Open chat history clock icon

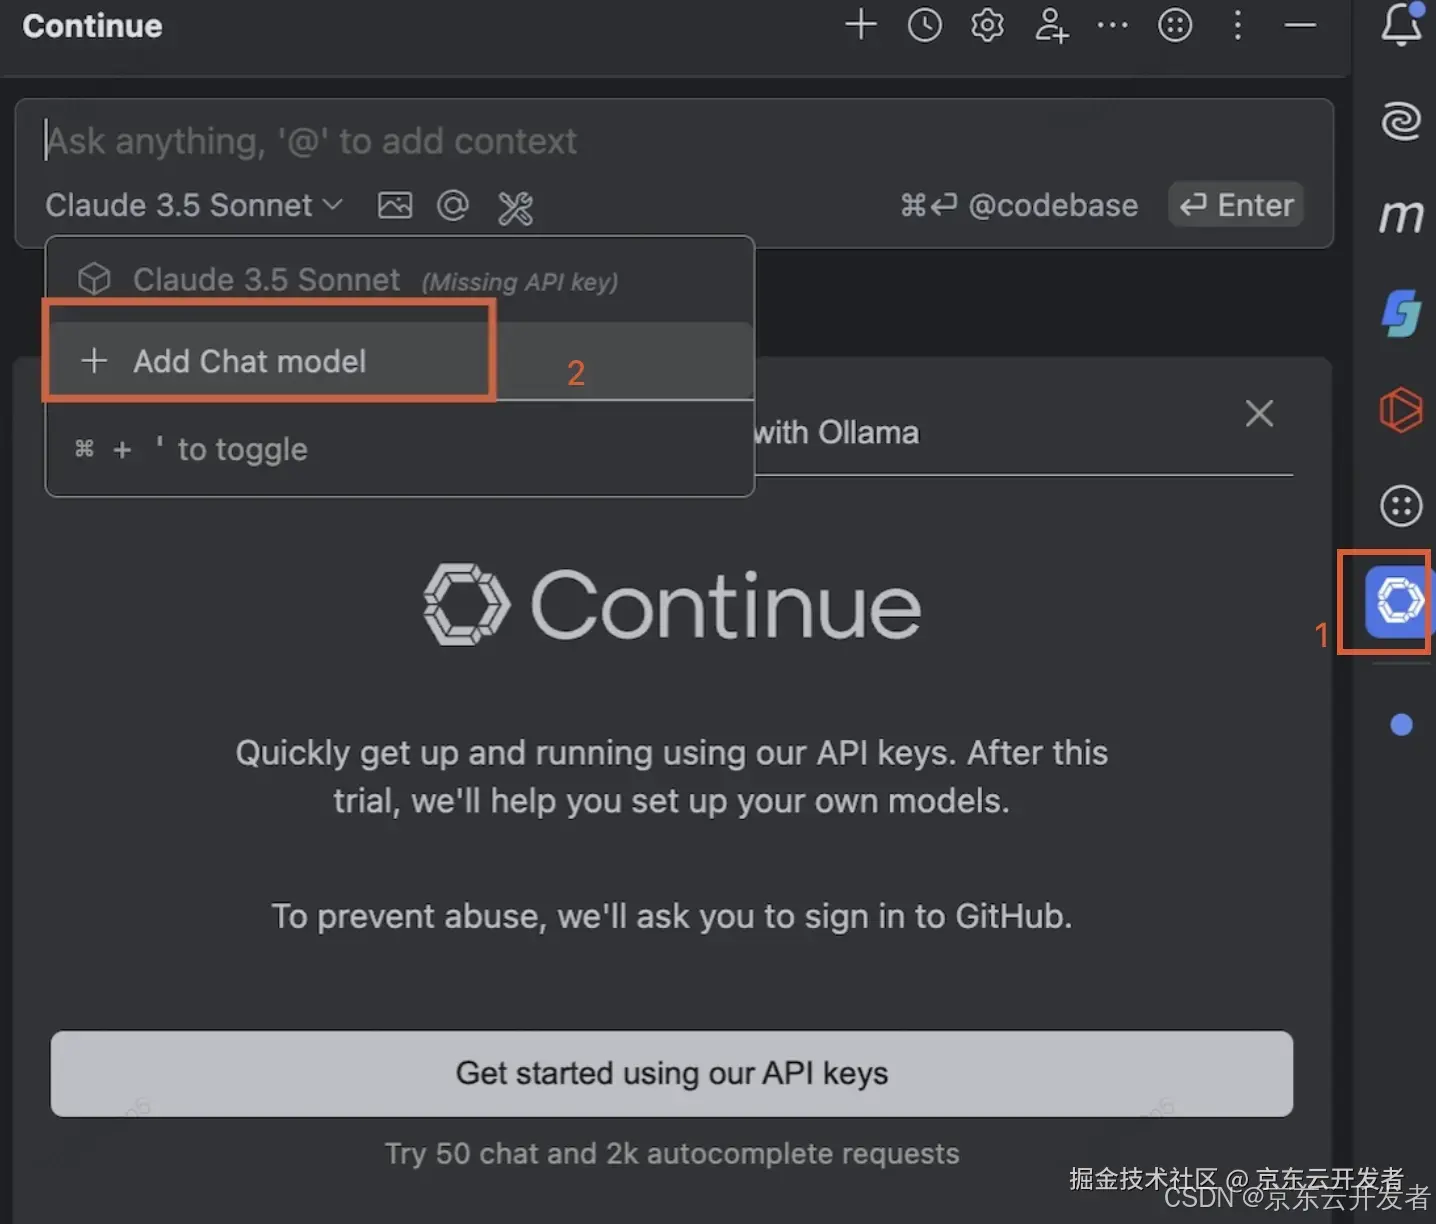pos(924,25)
